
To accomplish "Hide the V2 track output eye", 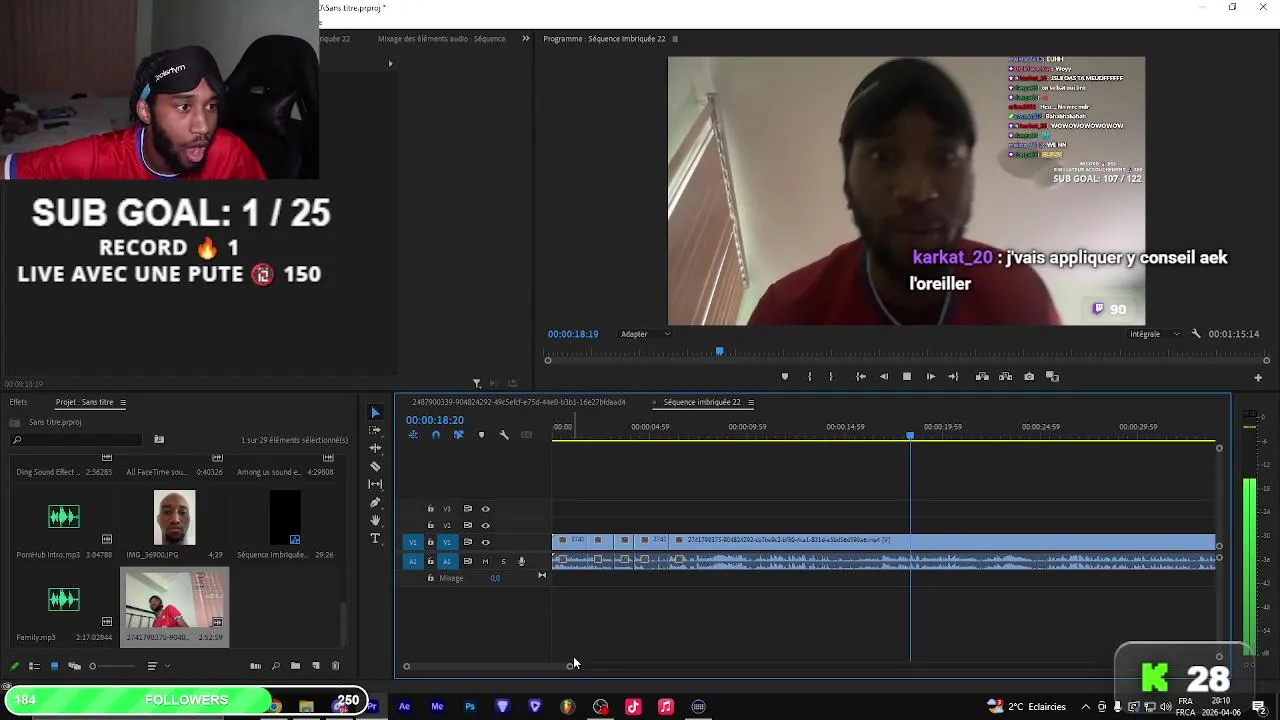I will 486,525.
